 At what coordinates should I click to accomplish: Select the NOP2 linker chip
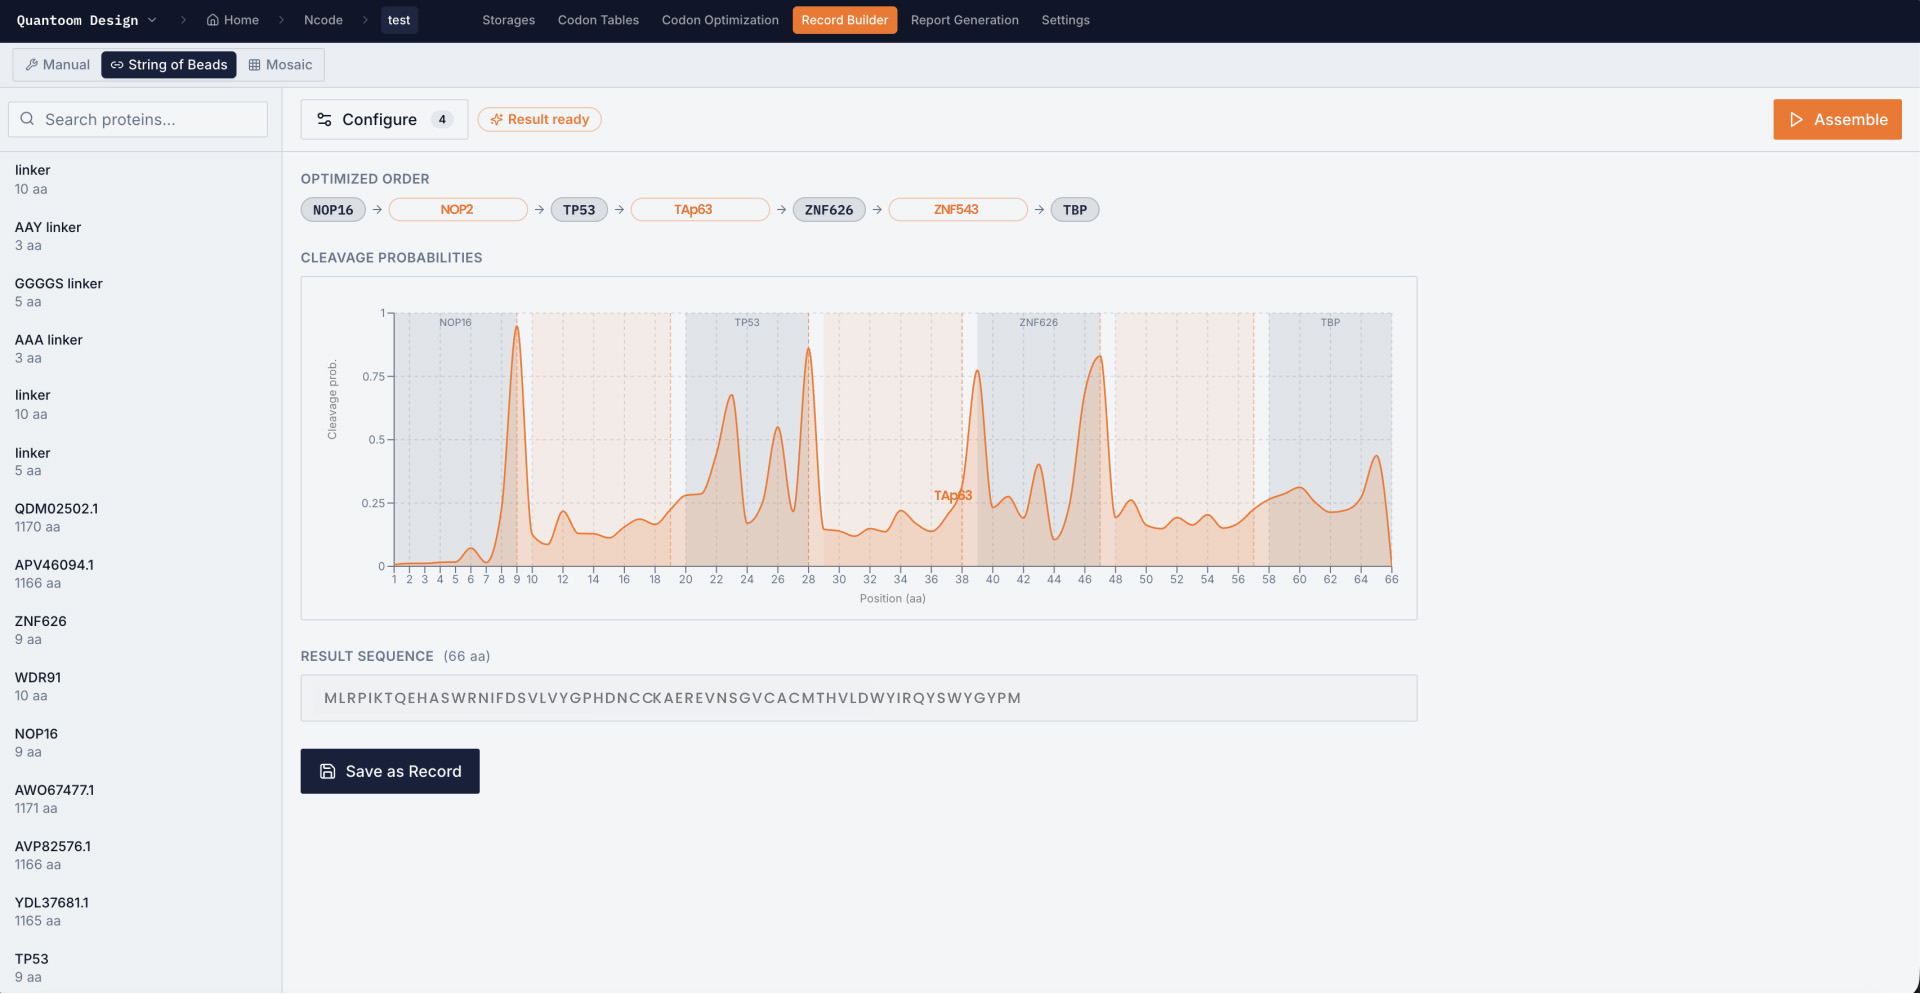tap(457, 209)
